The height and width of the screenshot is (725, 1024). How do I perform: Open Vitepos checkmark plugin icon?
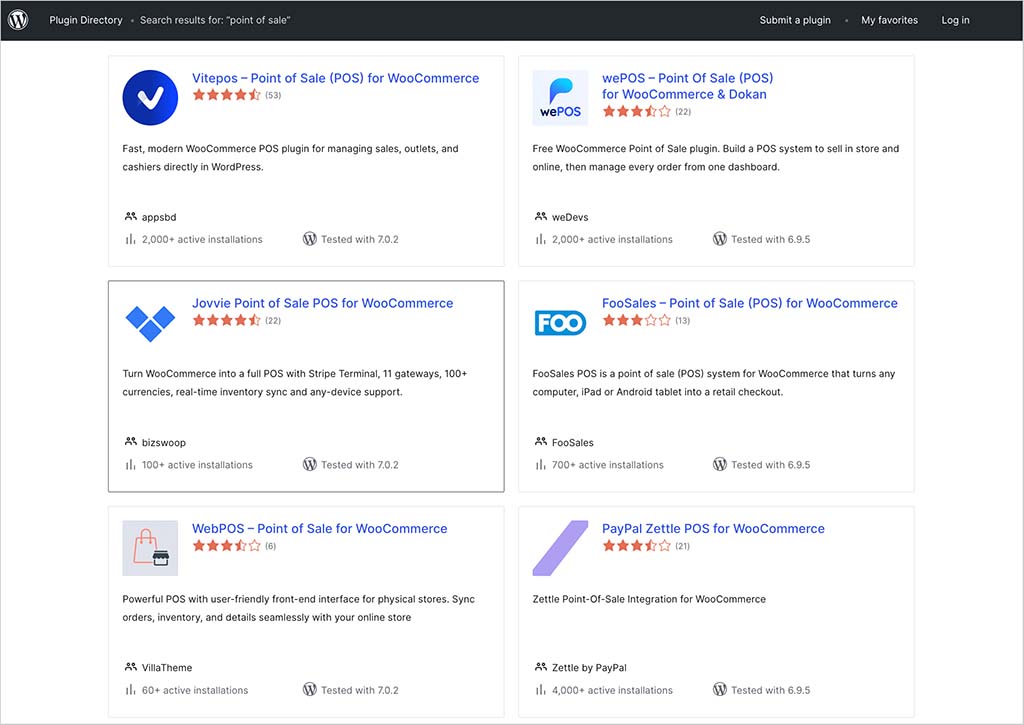150,97
